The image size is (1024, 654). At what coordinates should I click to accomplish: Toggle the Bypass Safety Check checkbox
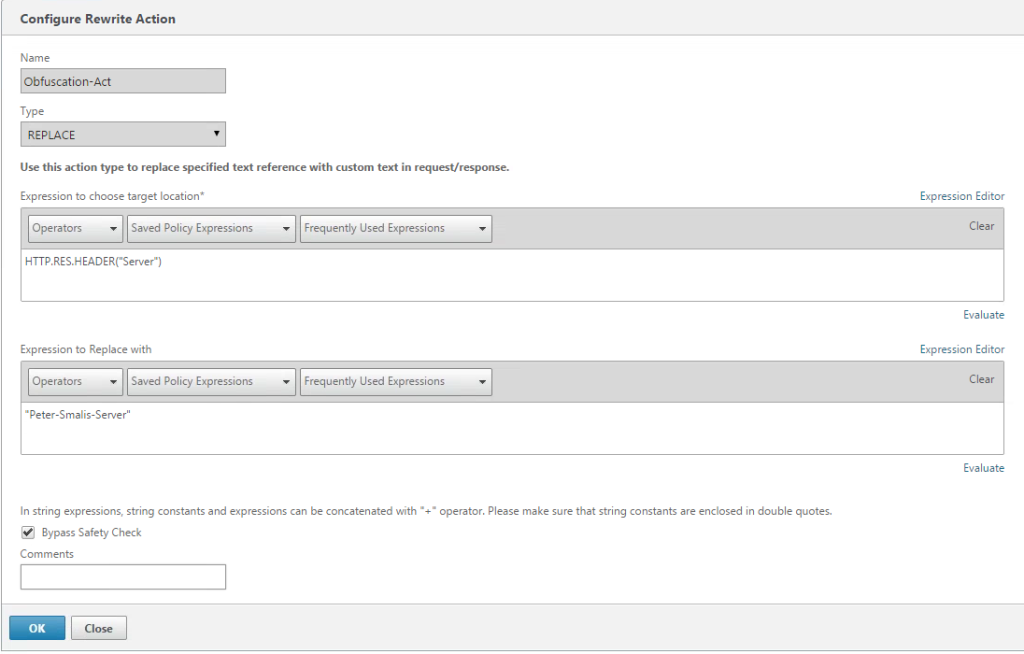tap(28, 532)
